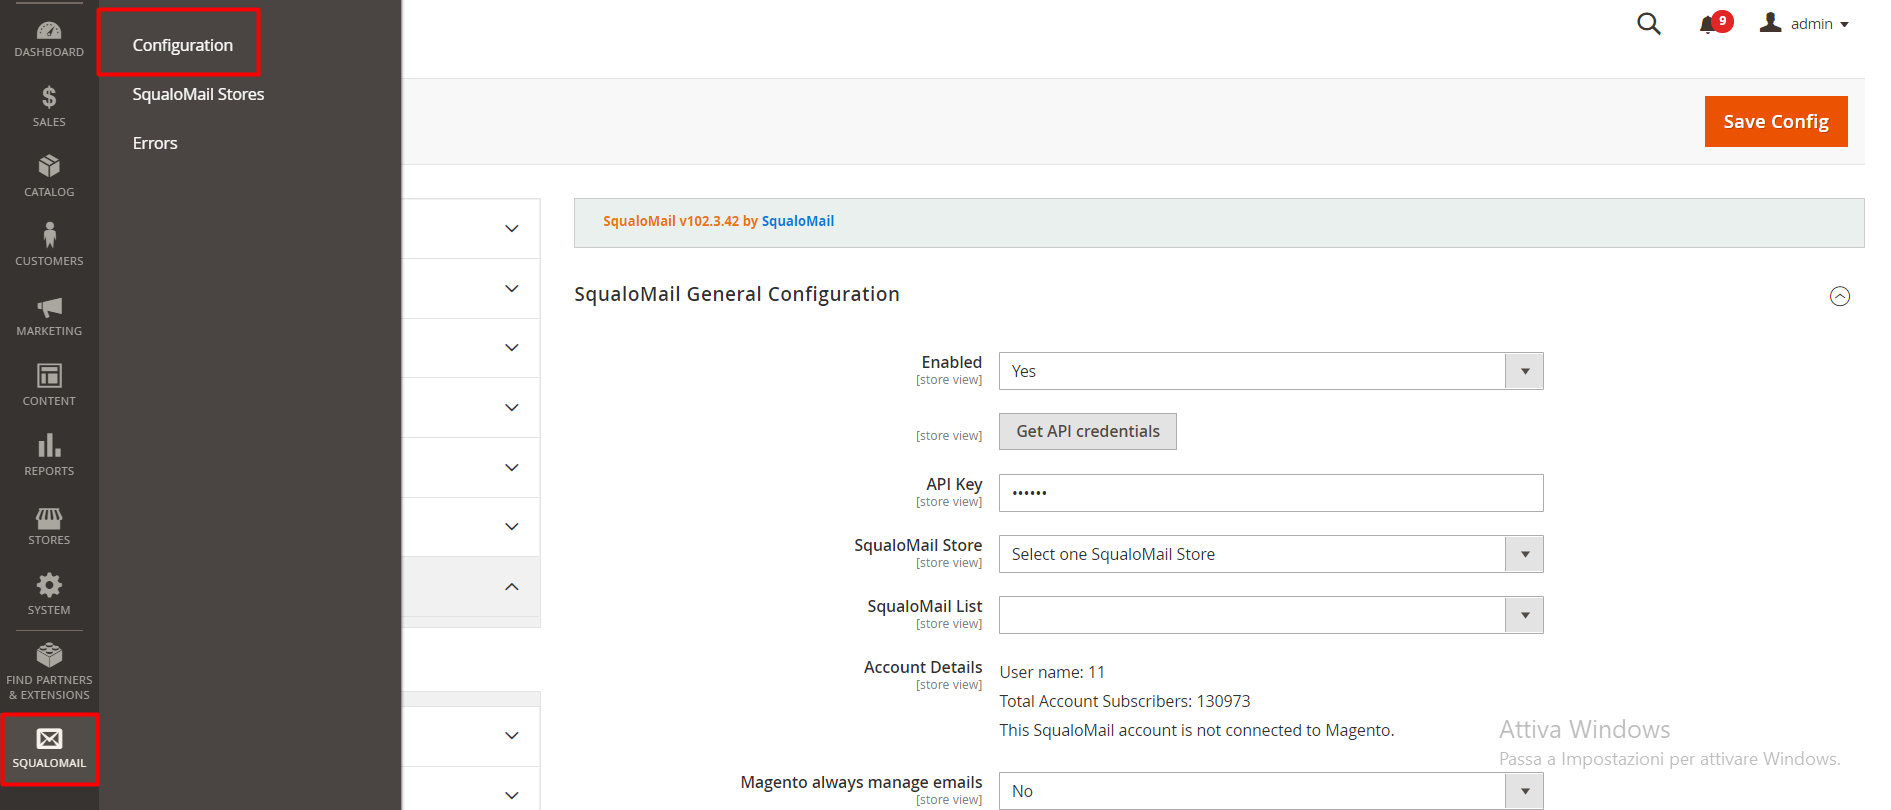Select Configuration in SqualoMail submenu
The height and width of the screenshot is (810, 1891).
tap(182, 45)
